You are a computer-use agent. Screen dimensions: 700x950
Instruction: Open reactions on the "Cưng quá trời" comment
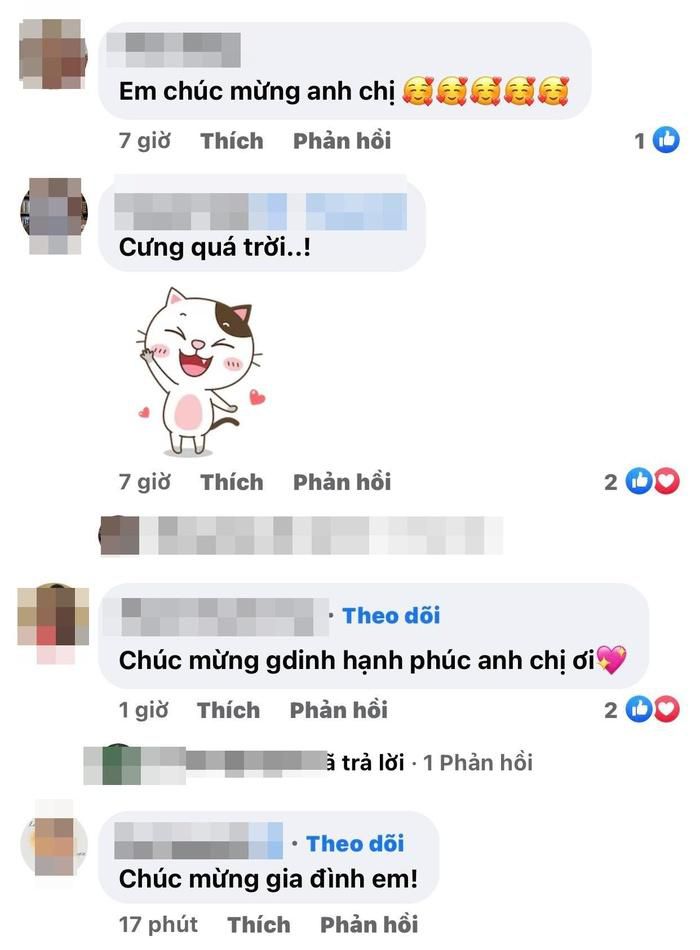642,482
